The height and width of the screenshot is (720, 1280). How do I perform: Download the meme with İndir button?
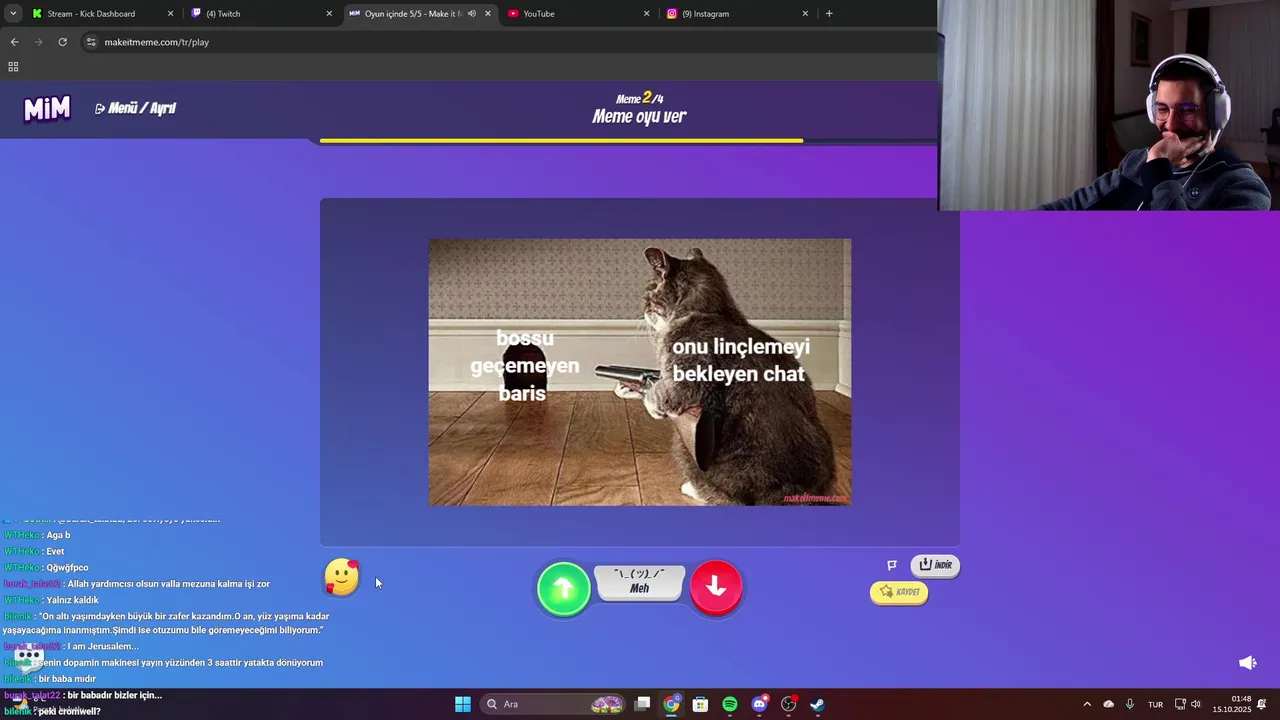(x=935, y=565)
